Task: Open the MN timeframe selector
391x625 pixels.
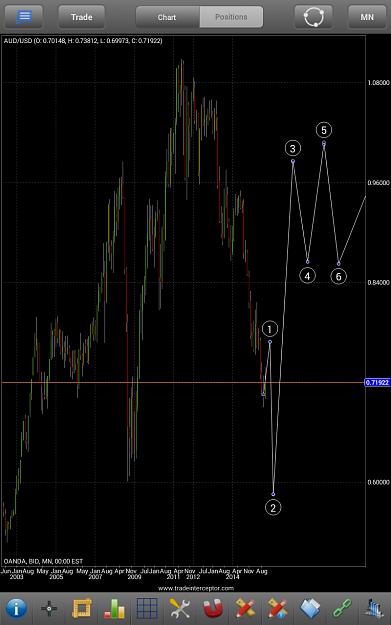Action: click(x=367, y=17)
